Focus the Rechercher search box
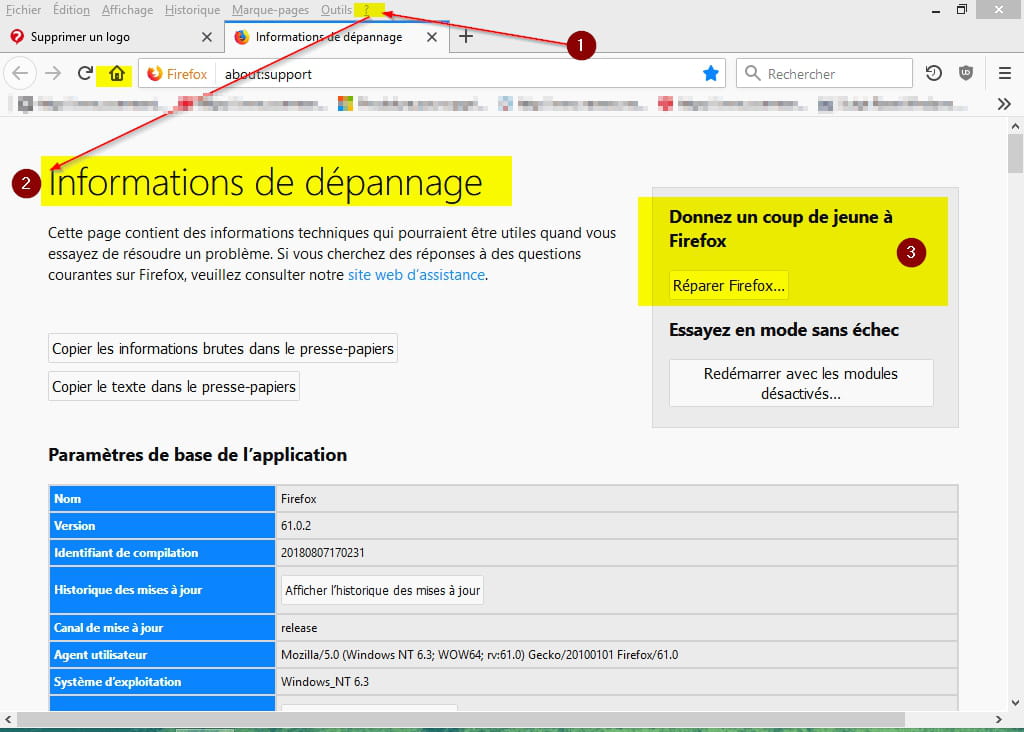 coord(824,73)
